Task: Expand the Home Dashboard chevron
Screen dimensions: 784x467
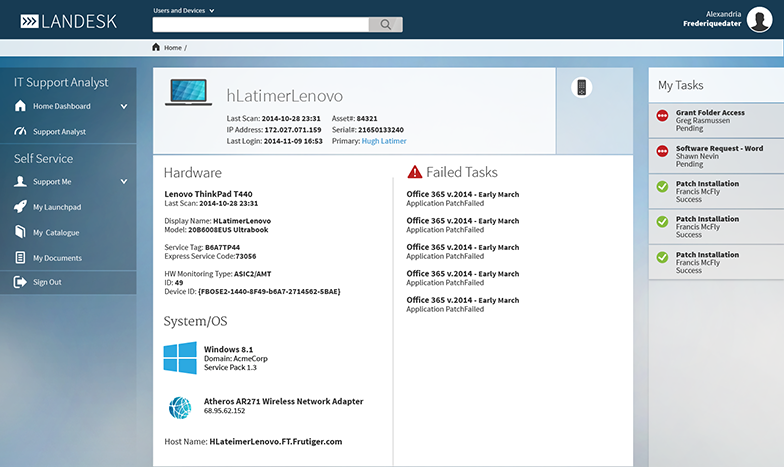Action: click(124, 106)
